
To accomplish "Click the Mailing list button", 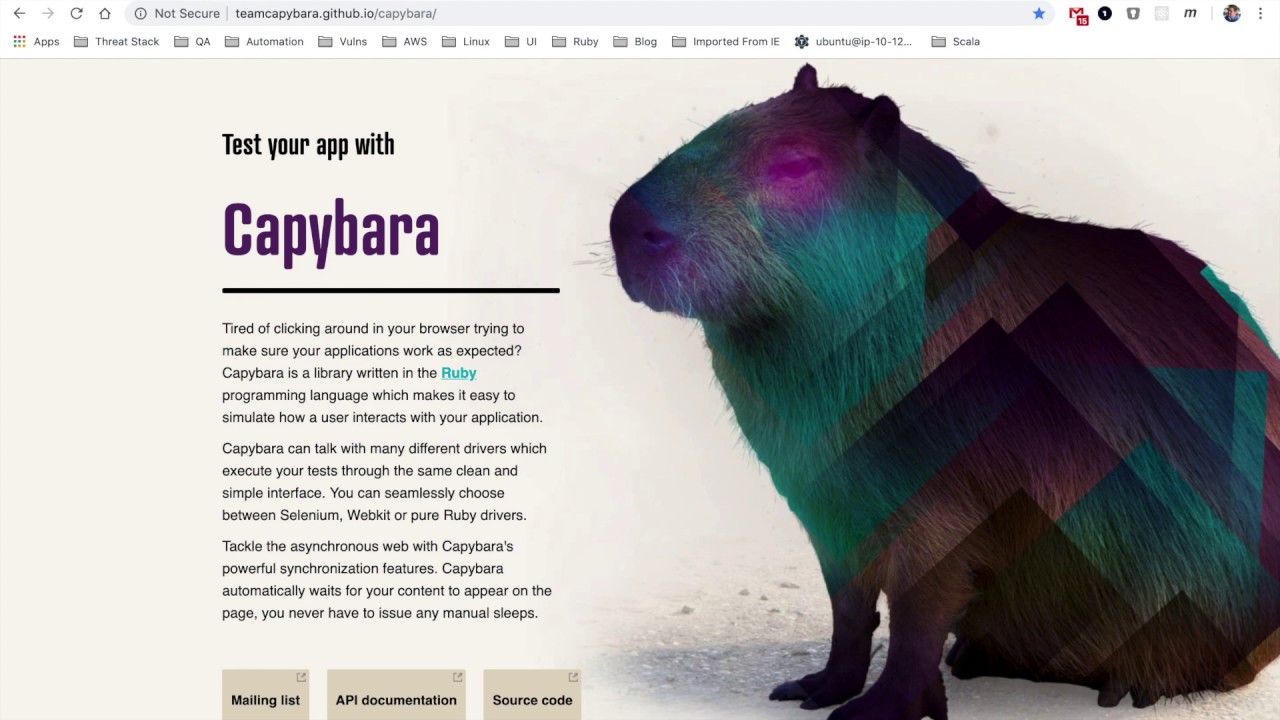I will click(x=265, y=699).
